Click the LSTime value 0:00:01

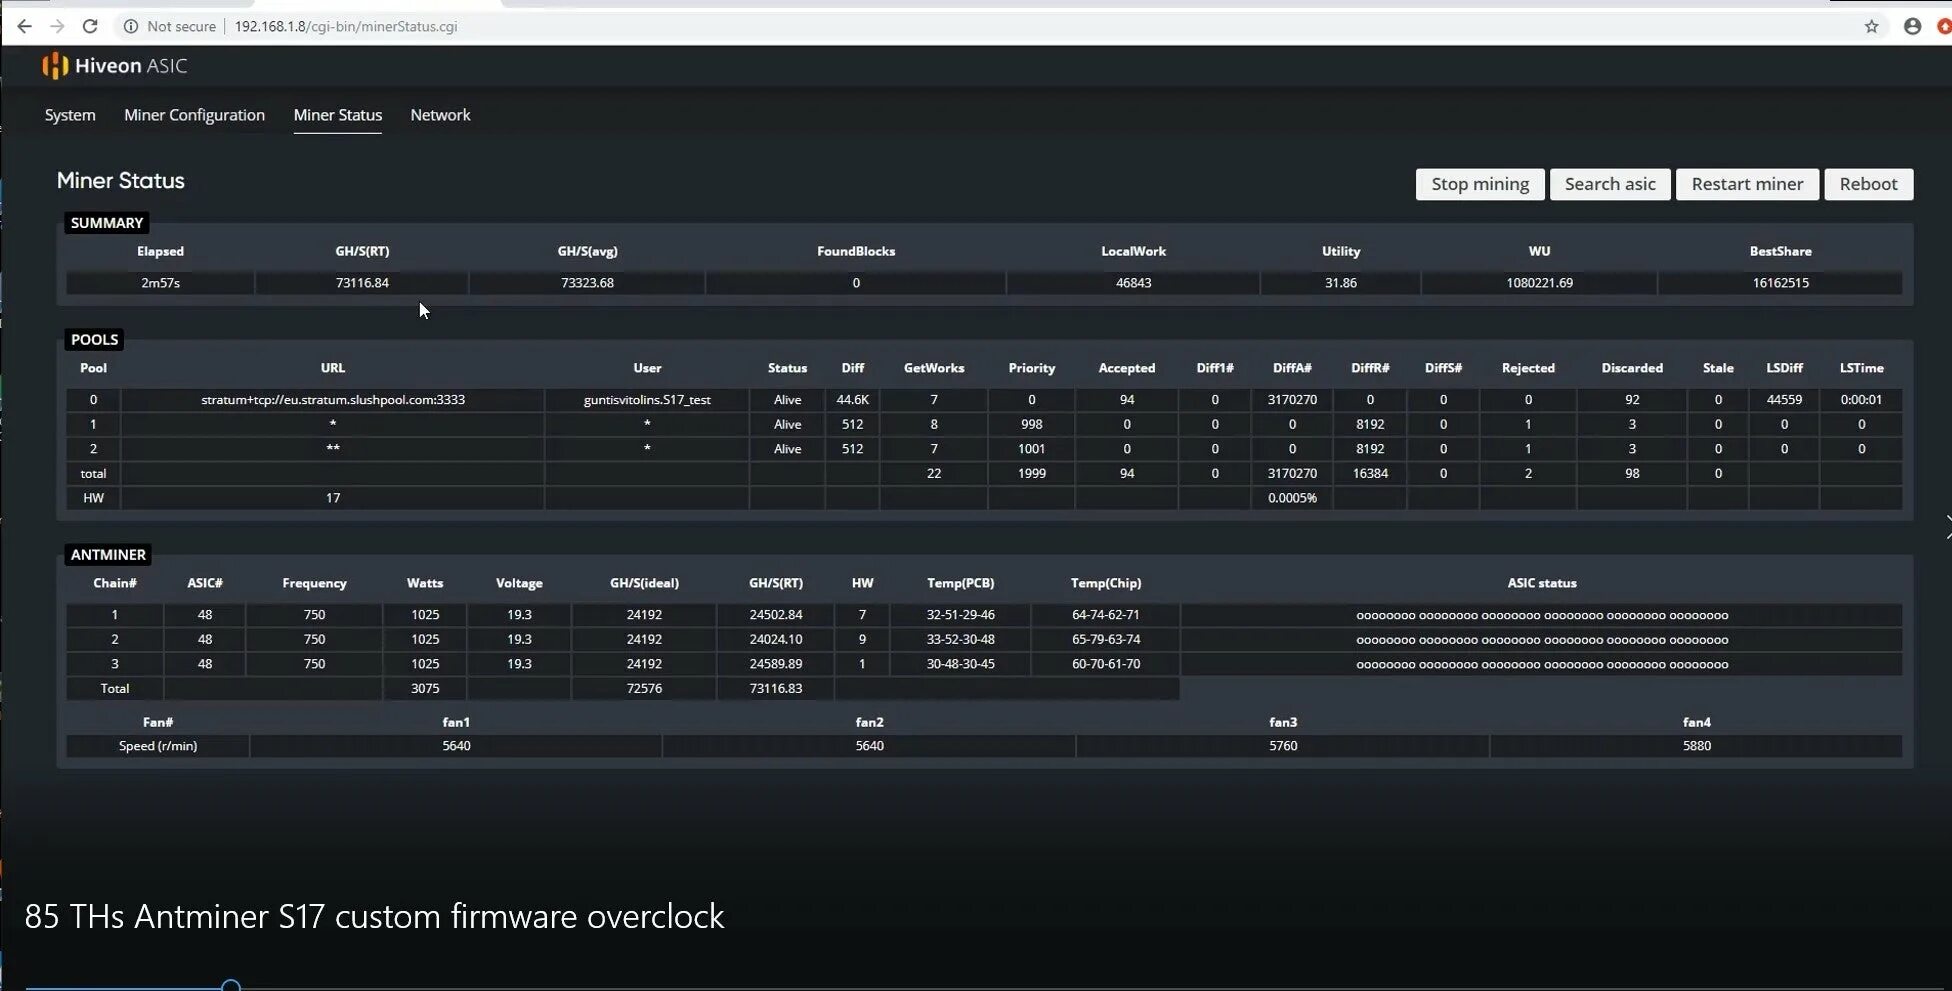tap(1861, 400)
